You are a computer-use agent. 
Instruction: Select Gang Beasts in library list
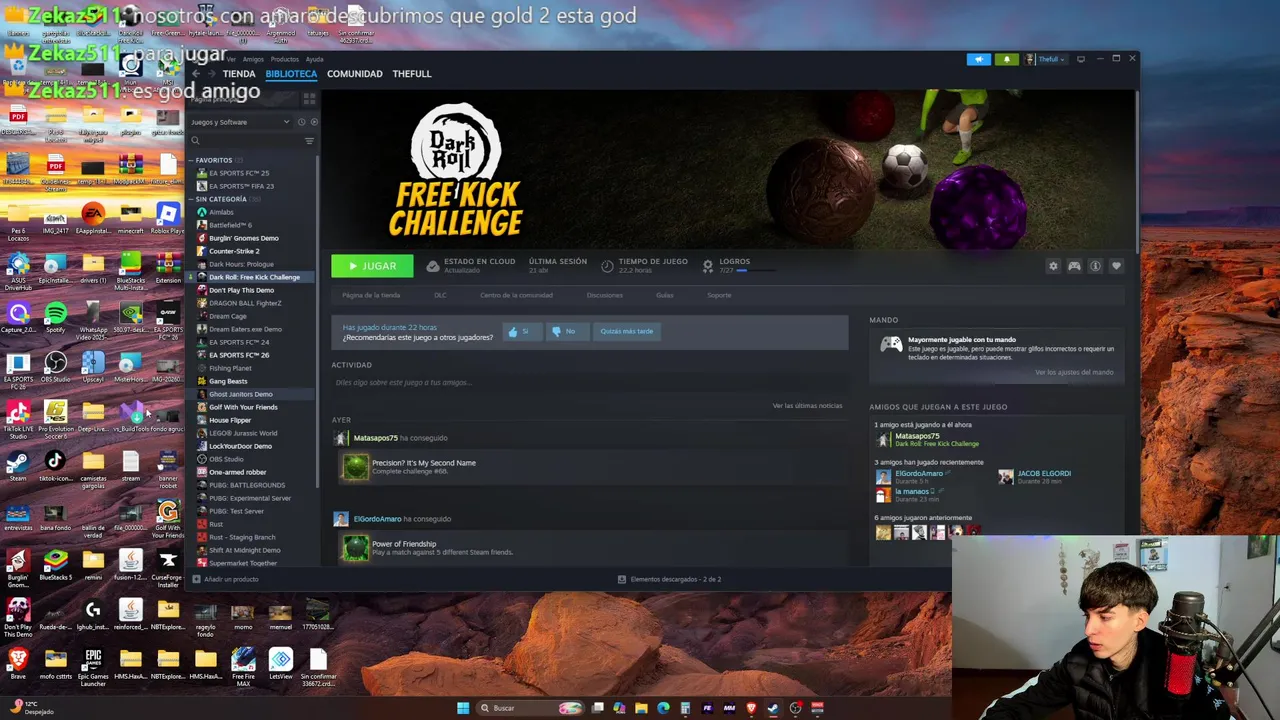click(x=228, y=381)
